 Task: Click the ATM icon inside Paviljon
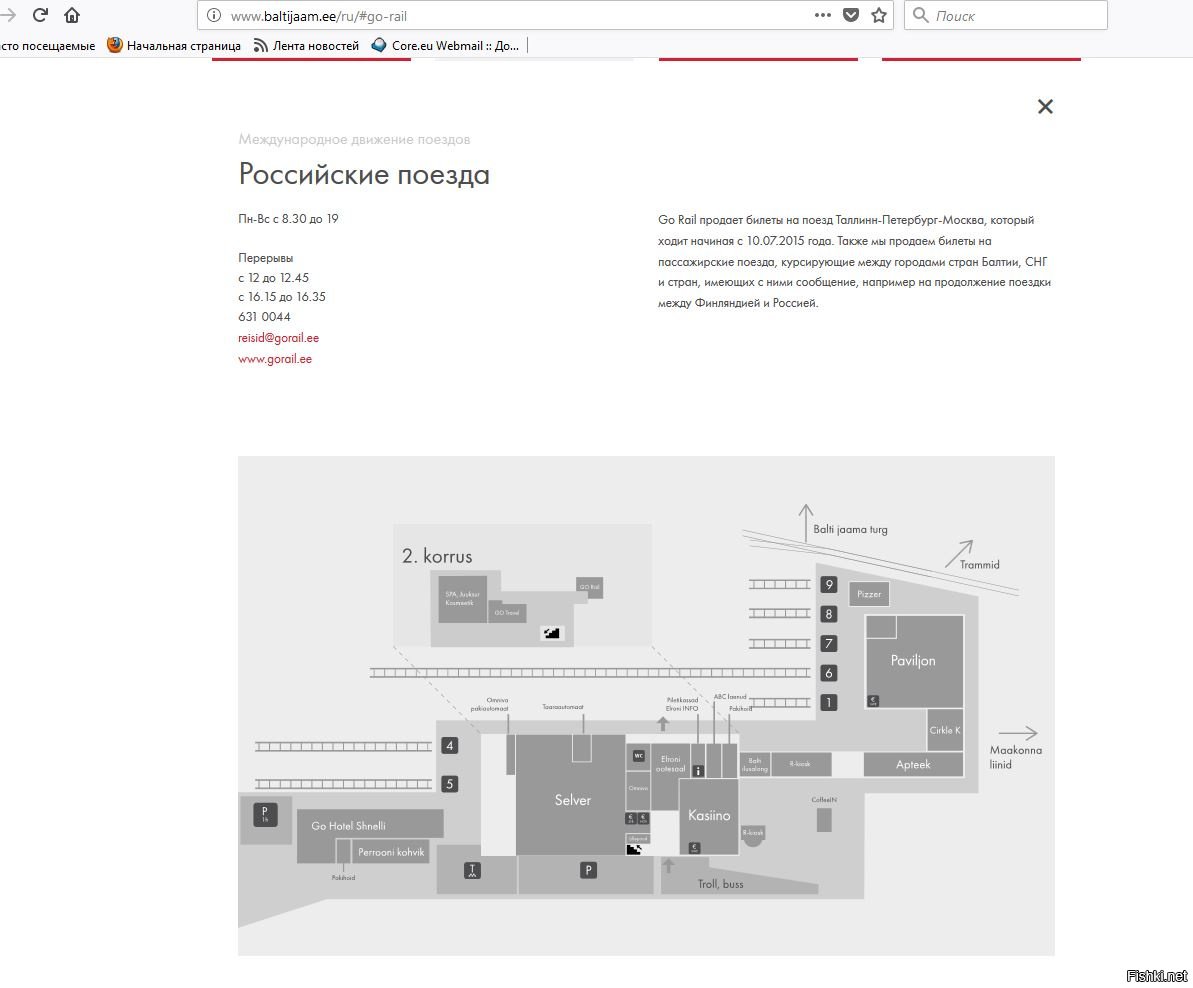[x=873, y=700]
